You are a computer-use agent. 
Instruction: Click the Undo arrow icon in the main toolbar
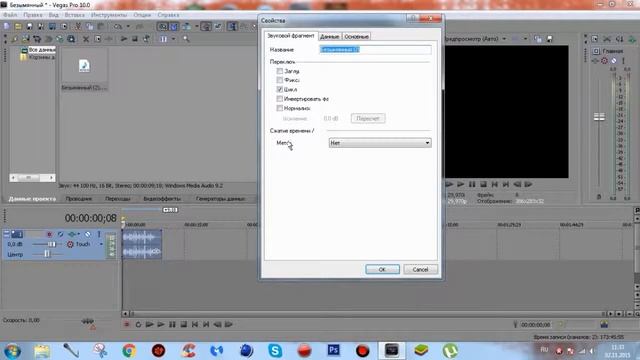point(118,27)
